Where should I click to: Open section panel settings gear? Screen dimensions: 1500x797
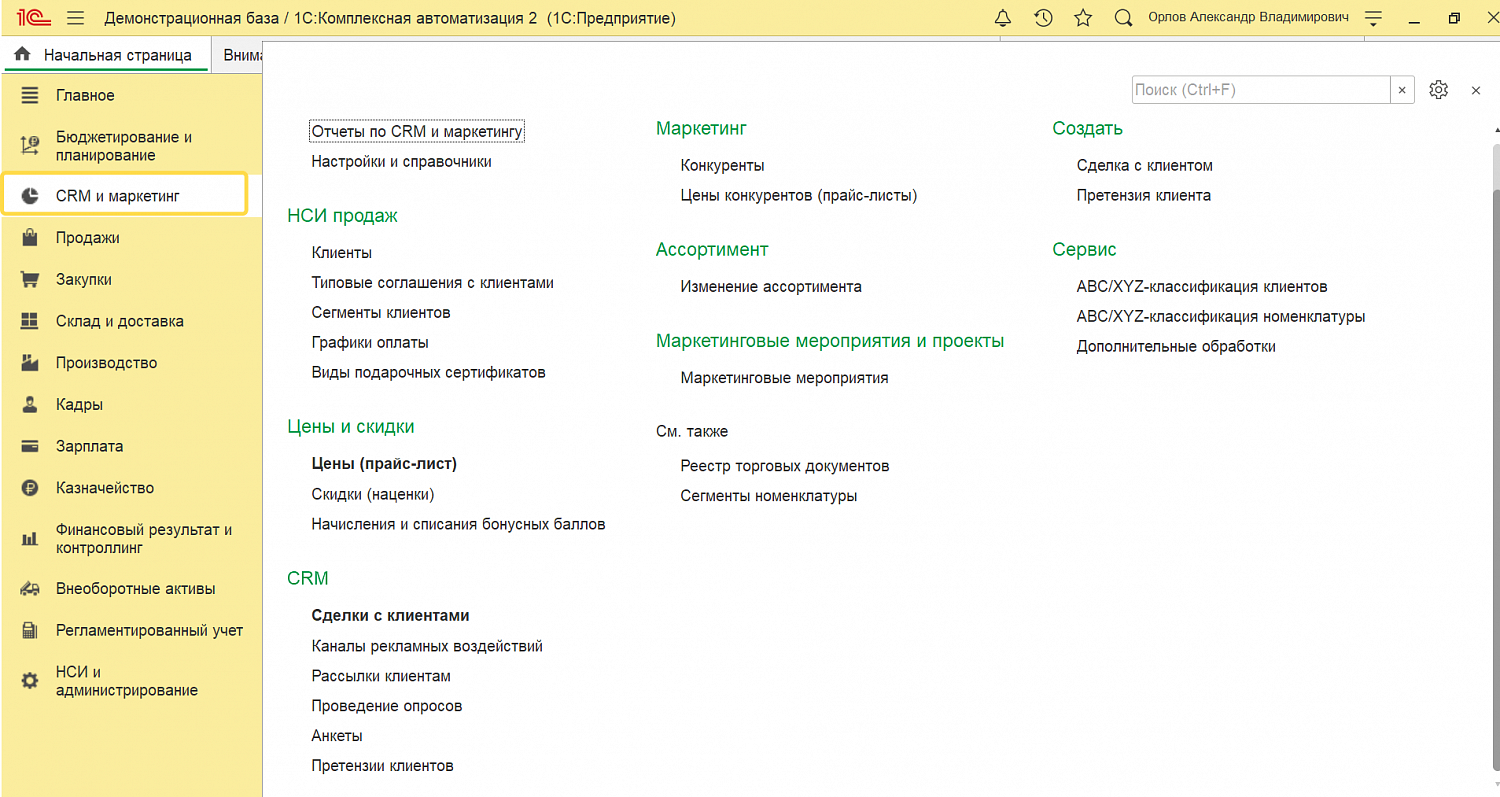1438,90
